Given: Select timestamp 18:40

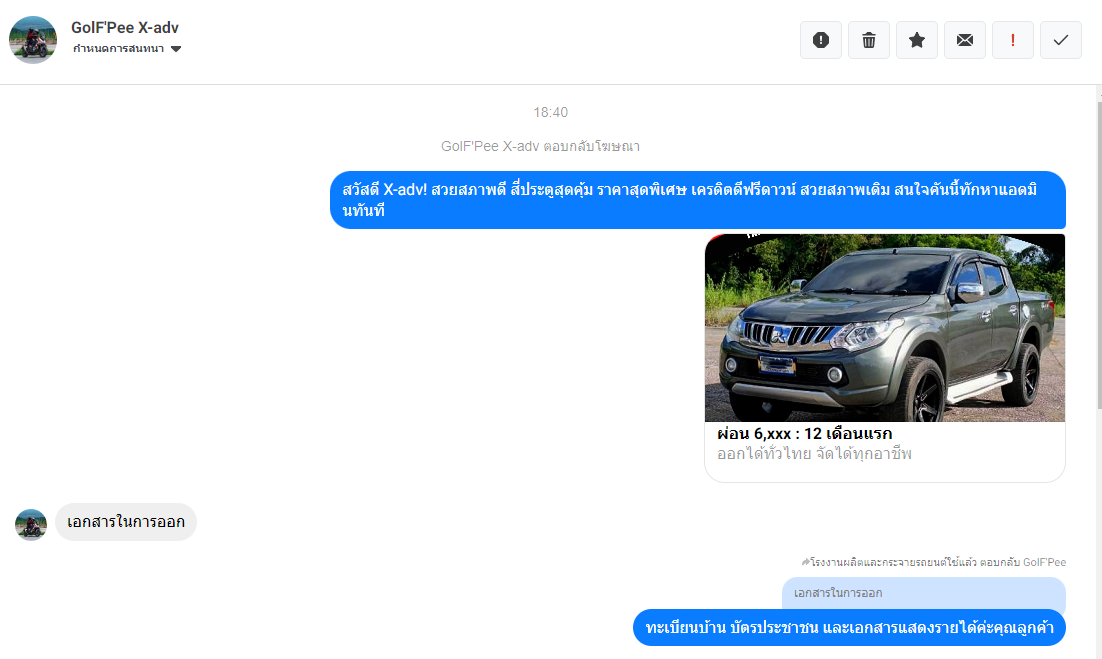Looking at the screenshot, I should [550, 112].
